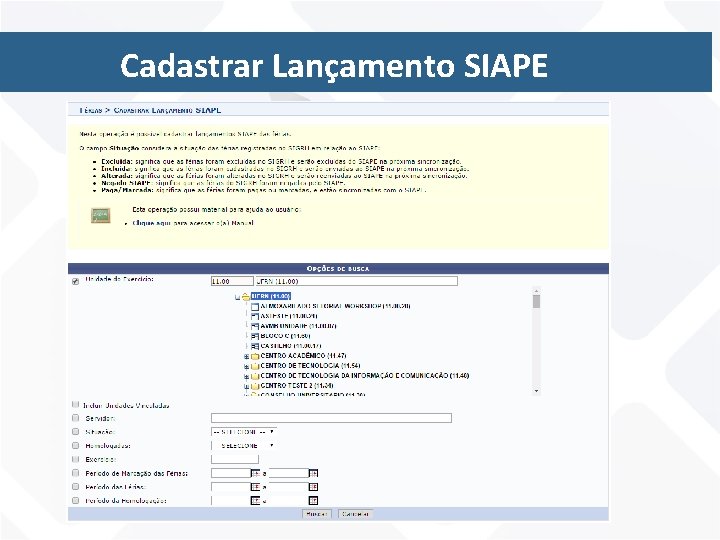Click the unit tree scroll-up arrow
The height and width of the screenshot is (540, 720).
point(536,291)
